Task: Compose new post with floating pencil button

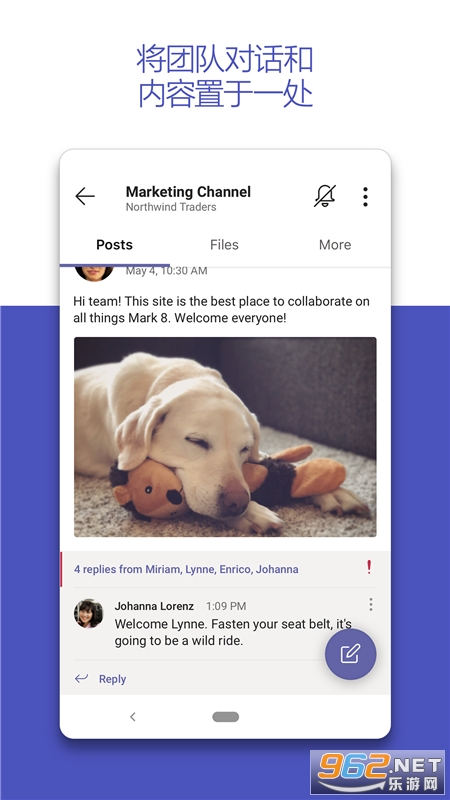Action: (x=351, y=654)
